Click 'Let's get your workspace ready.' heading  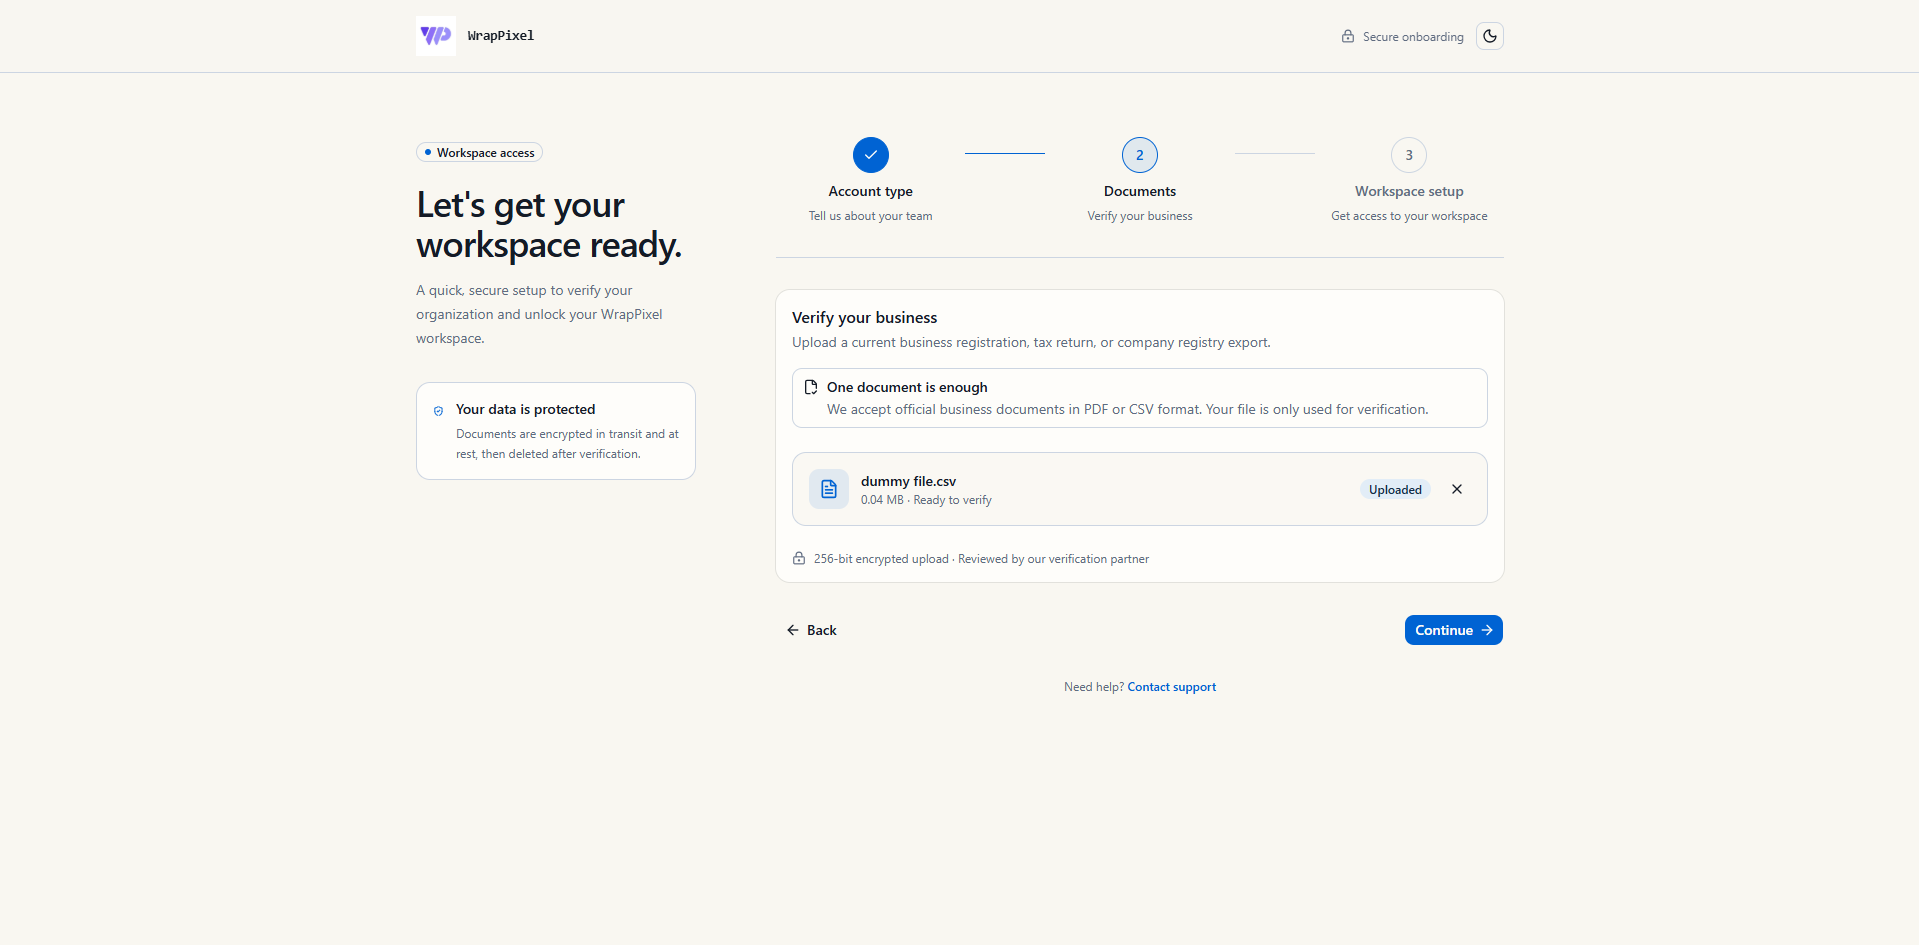point(549,225)
